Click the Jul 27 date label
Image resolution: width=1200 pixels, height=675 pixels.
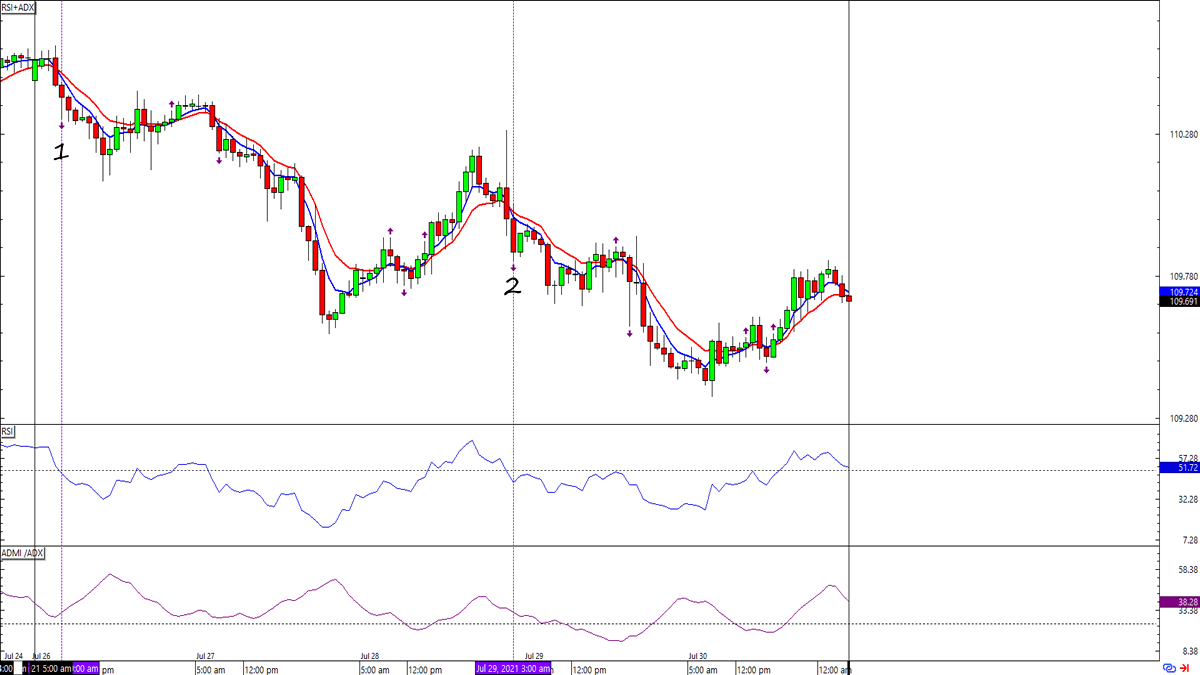pyautogui.click(x=206, y=657)
